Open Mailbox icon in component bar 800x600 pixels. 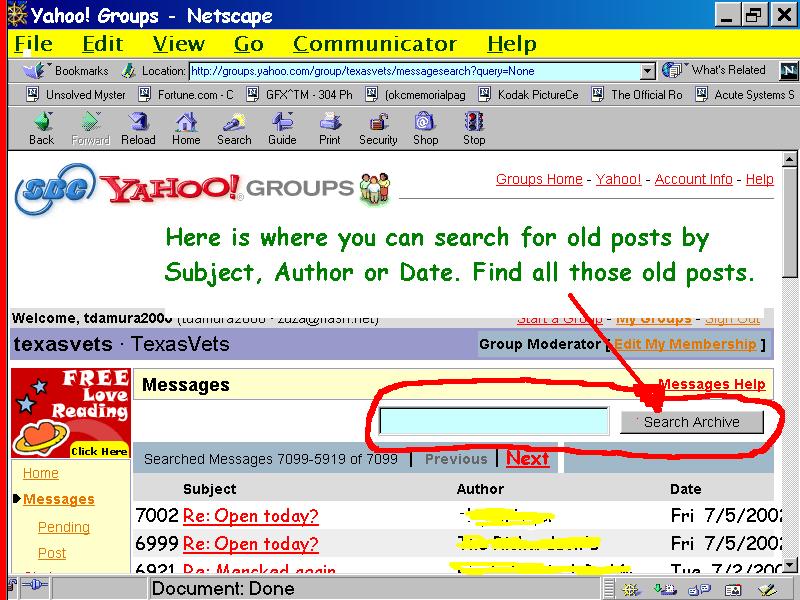pyautogui.click(x=665, y=589)
